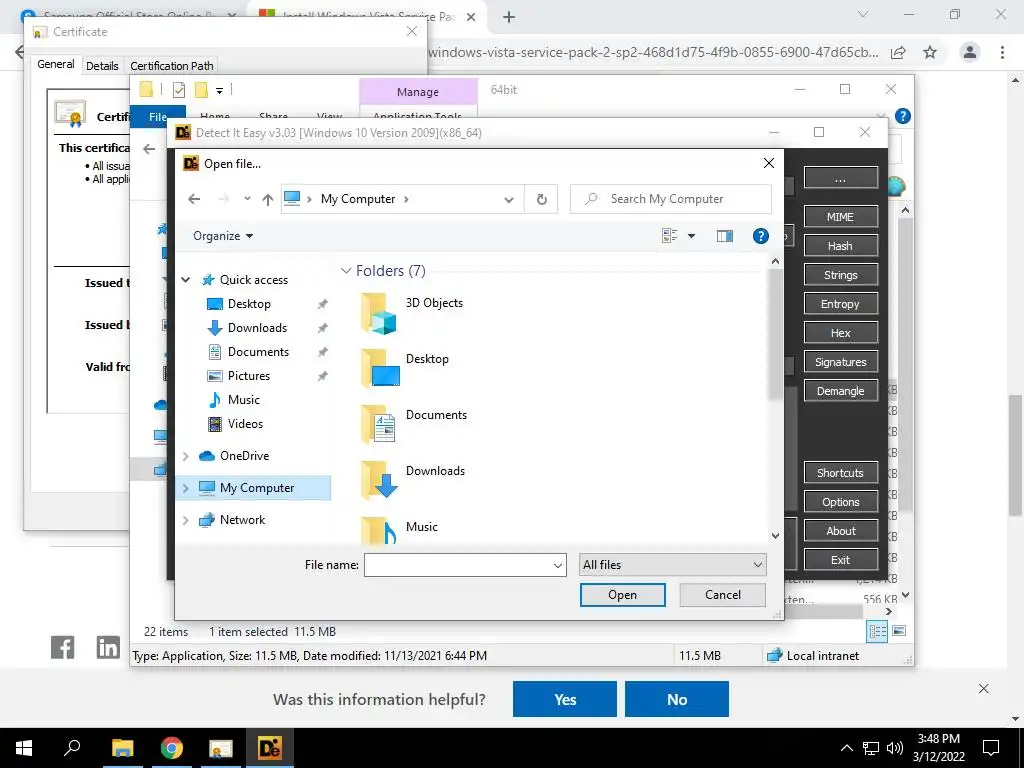The width and height of the screenshot is (1024, 768).
Task: Open the address bar previous locations dropdown
Action: [x=509, y=200]
